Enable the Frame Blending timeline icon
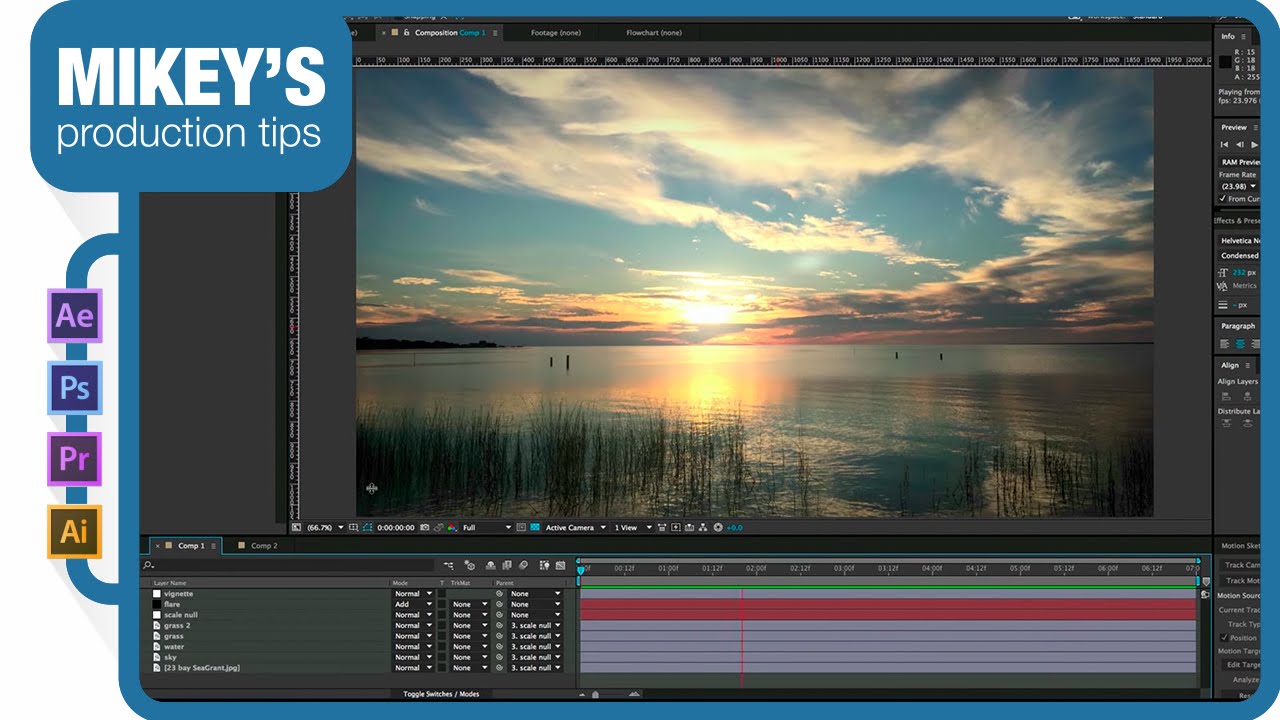 click(507, 565)
